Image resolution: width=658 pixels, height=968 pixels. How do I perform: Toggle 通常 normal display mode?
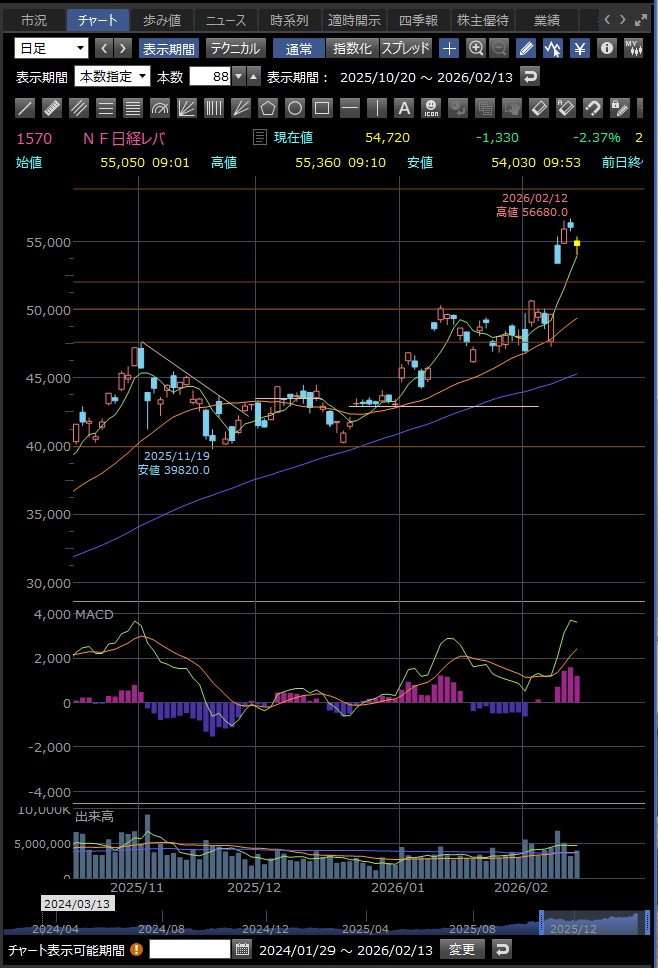click(x=298, y=48)
